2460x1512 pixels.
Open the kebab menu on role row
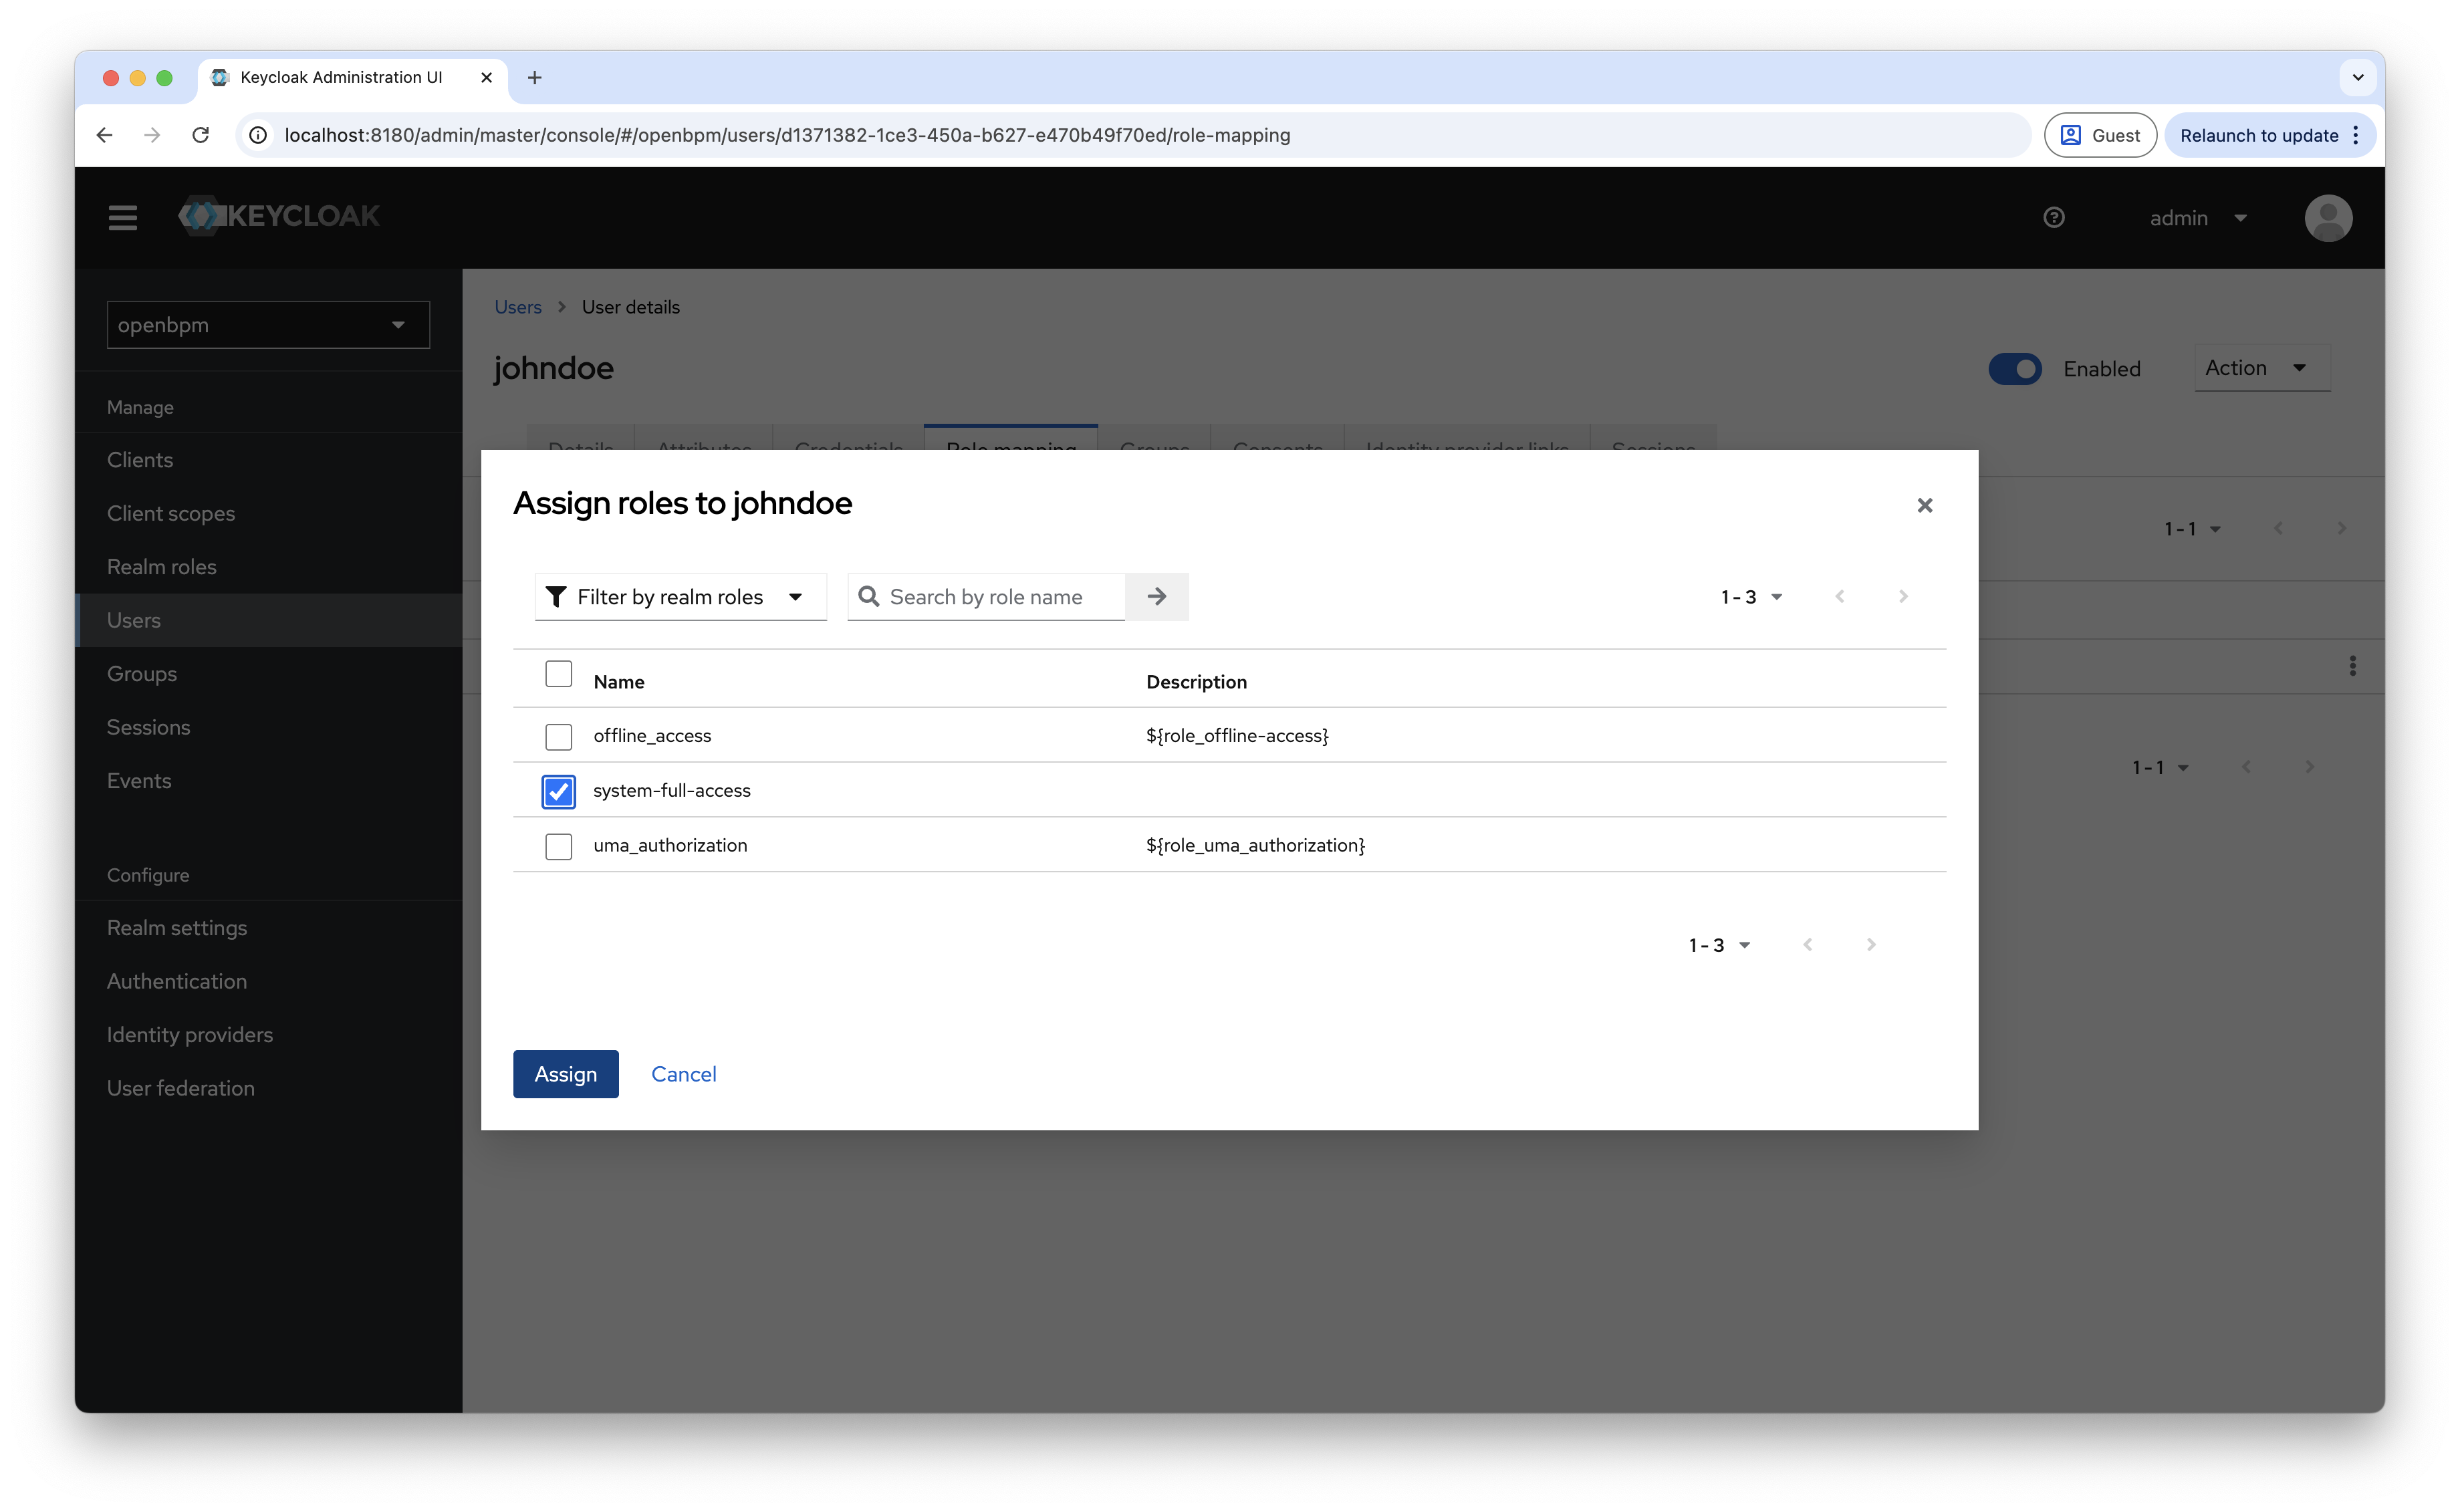2352,666
